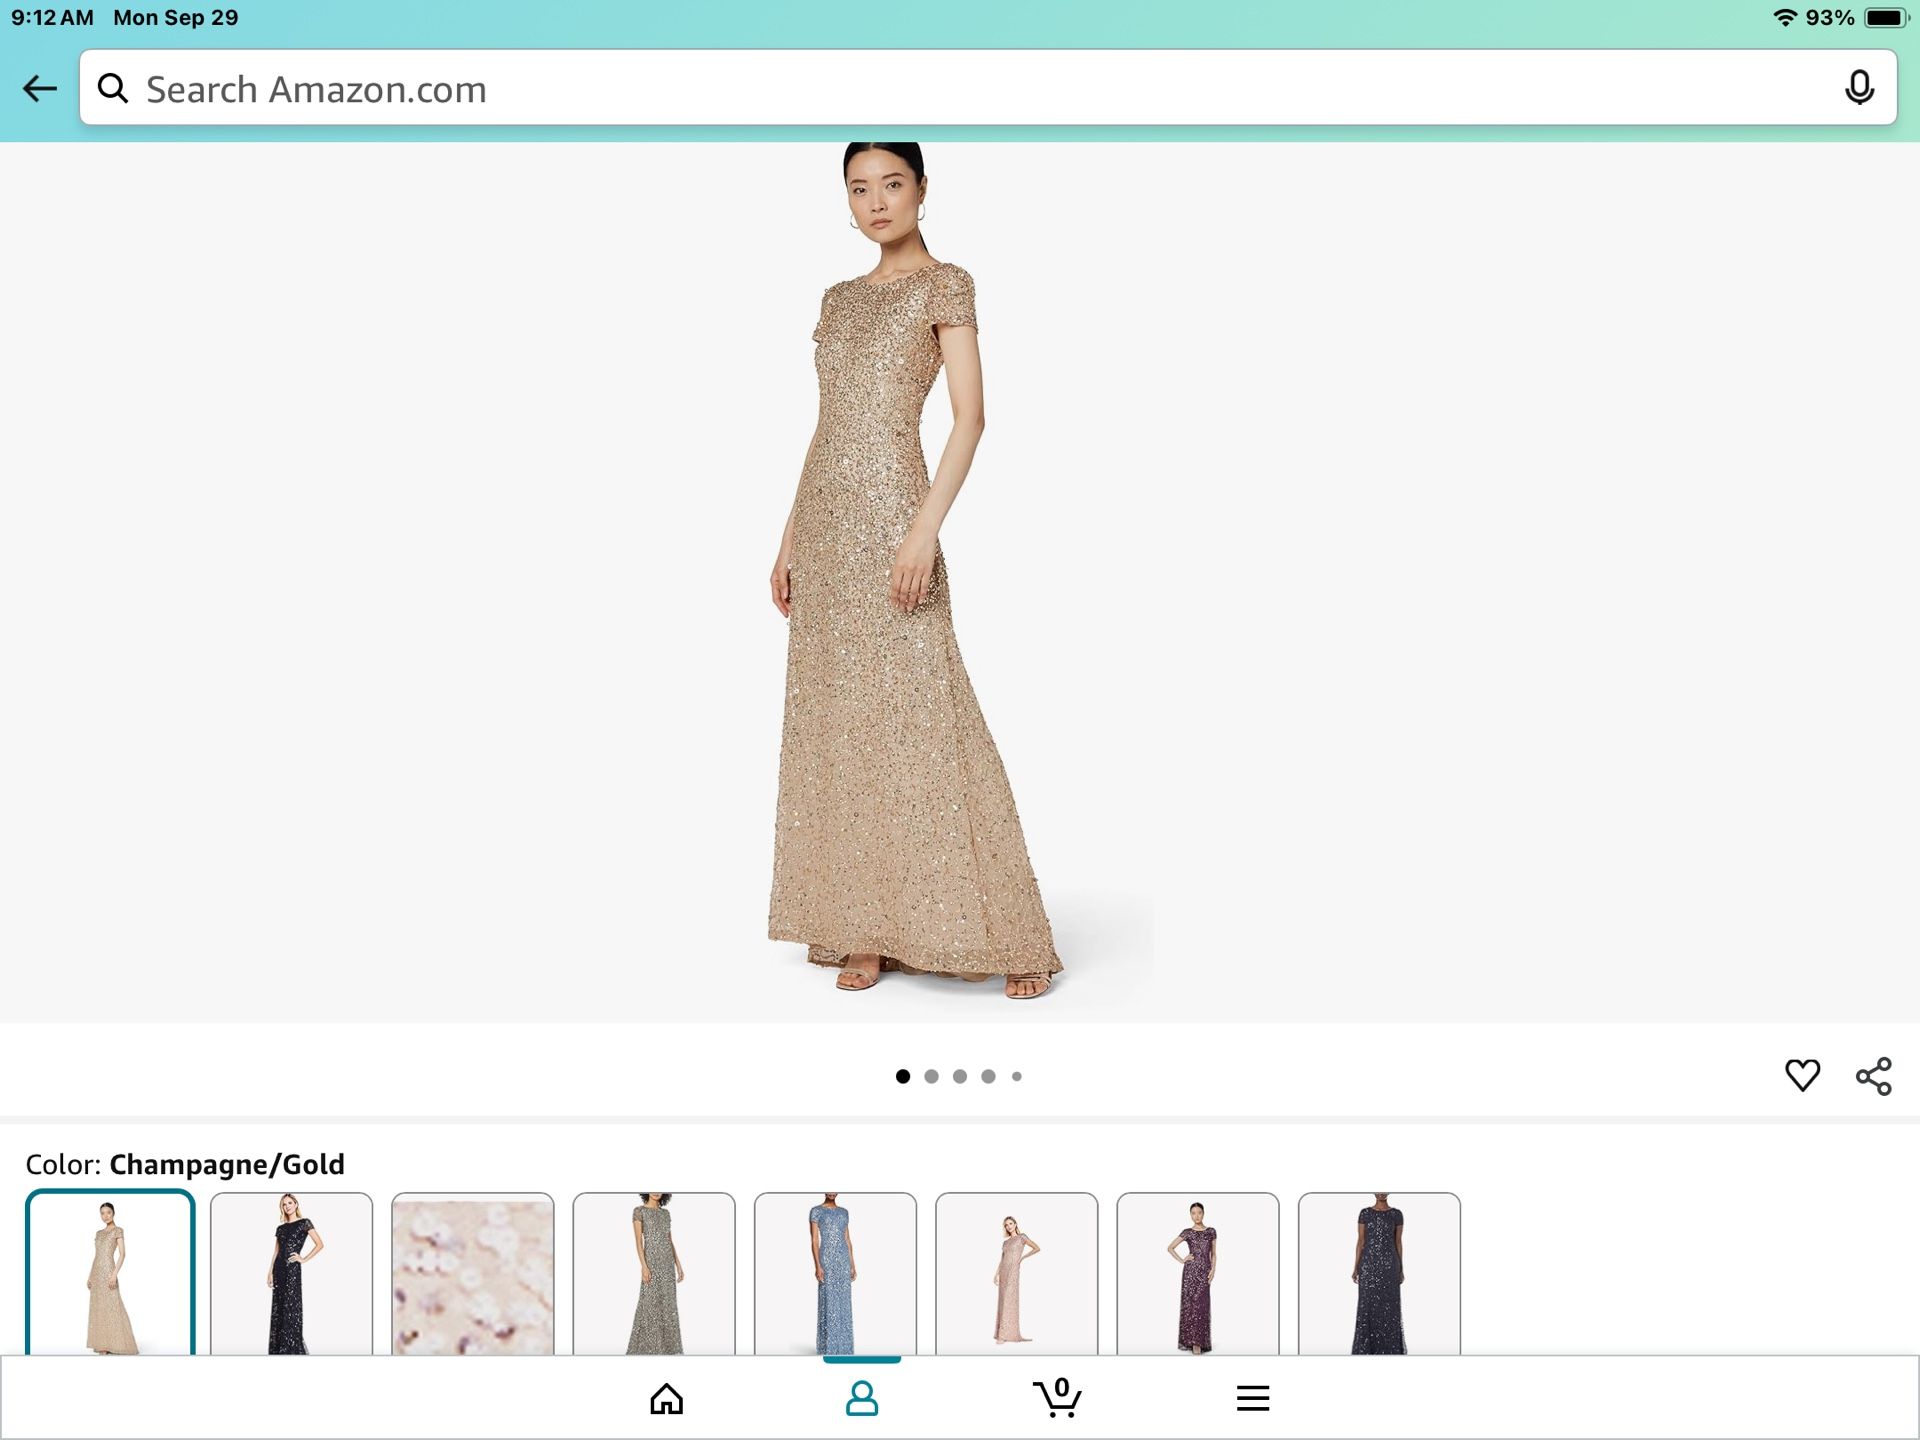Screen dimensions: 1920x1440
Task: Tap the share icon
Action: tap(1873, 1076)
